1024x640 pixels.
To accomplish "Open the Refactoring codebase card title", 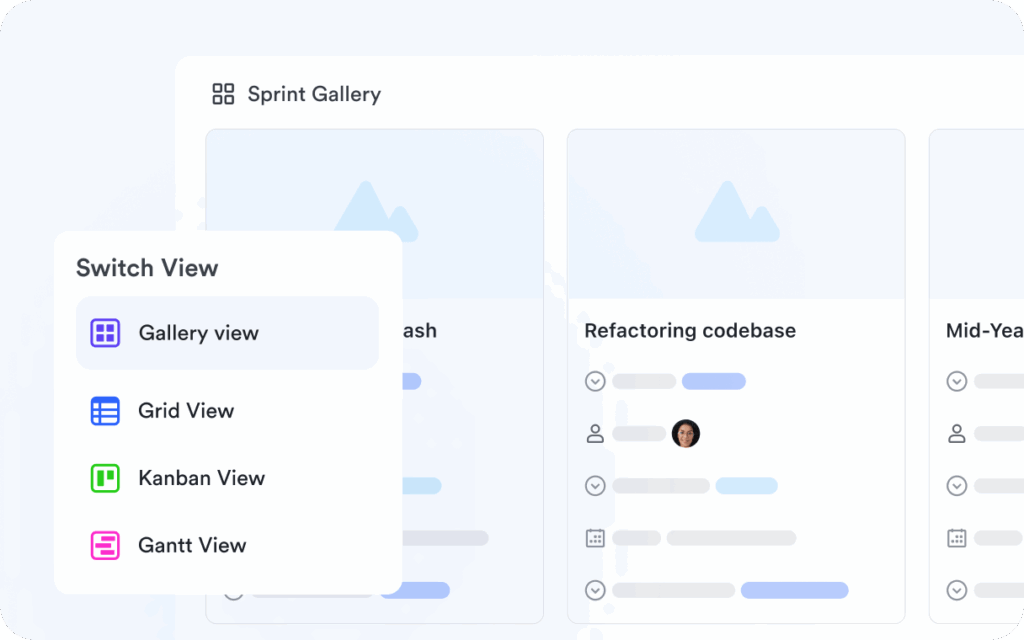I will (689, 330).
